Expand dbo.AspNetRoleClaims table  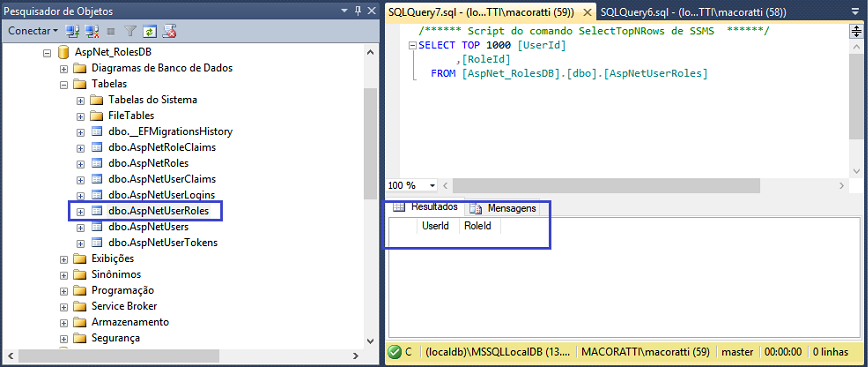81,148
